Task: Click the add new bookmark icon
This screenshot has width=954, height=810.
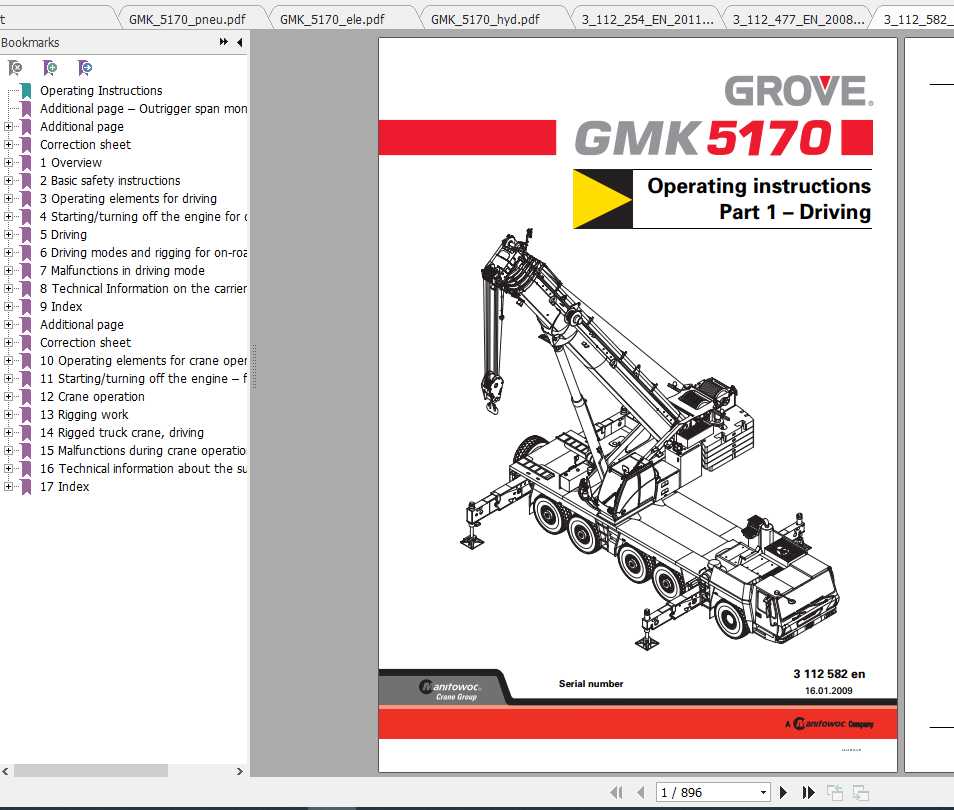Action: pos(50,68)
